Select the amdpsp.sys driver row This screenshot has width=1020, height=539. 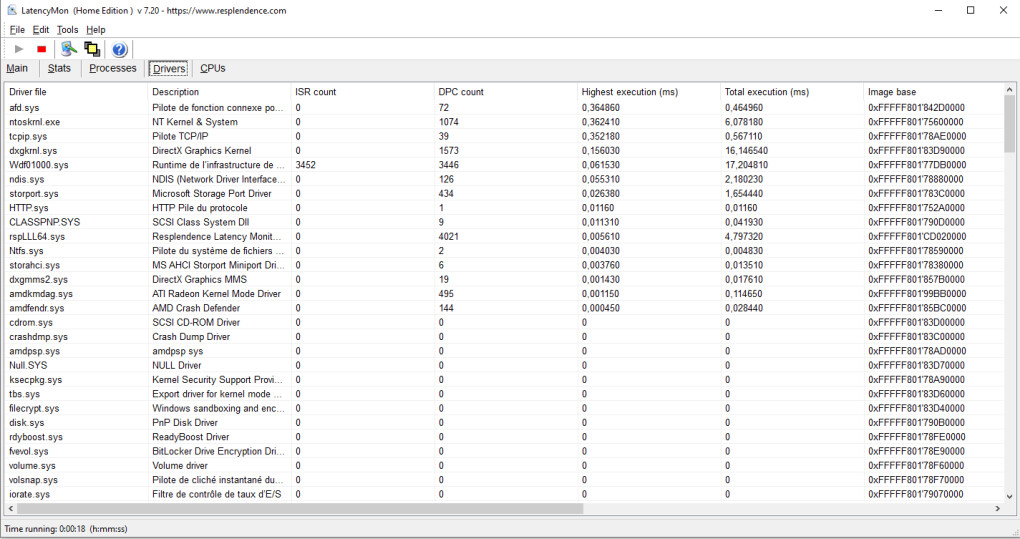[x=504, y=351]
